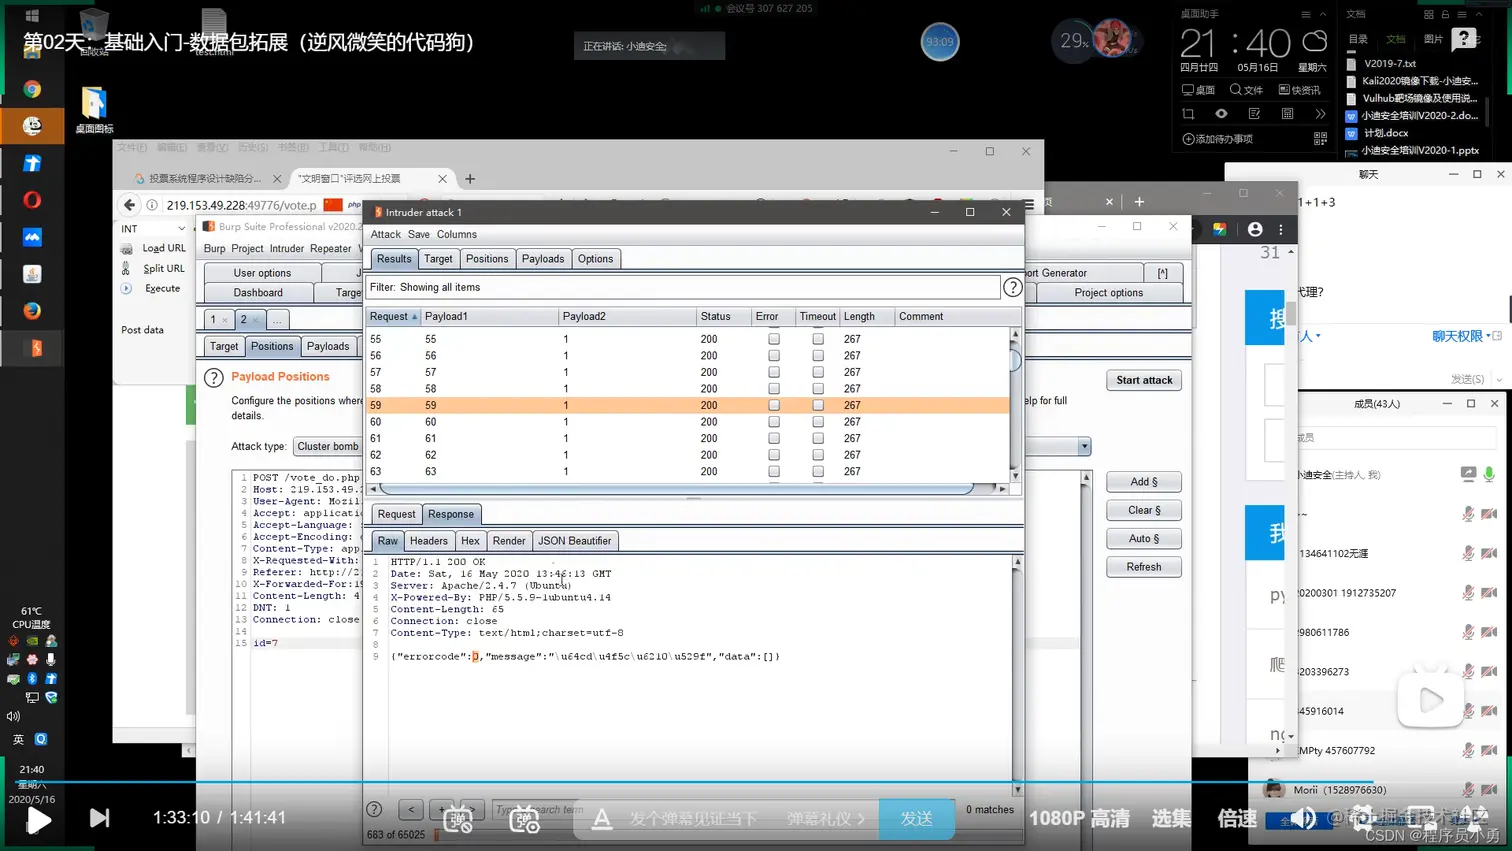
Task: Click the filter Showing all items bar
Action: tap(683, 287)
